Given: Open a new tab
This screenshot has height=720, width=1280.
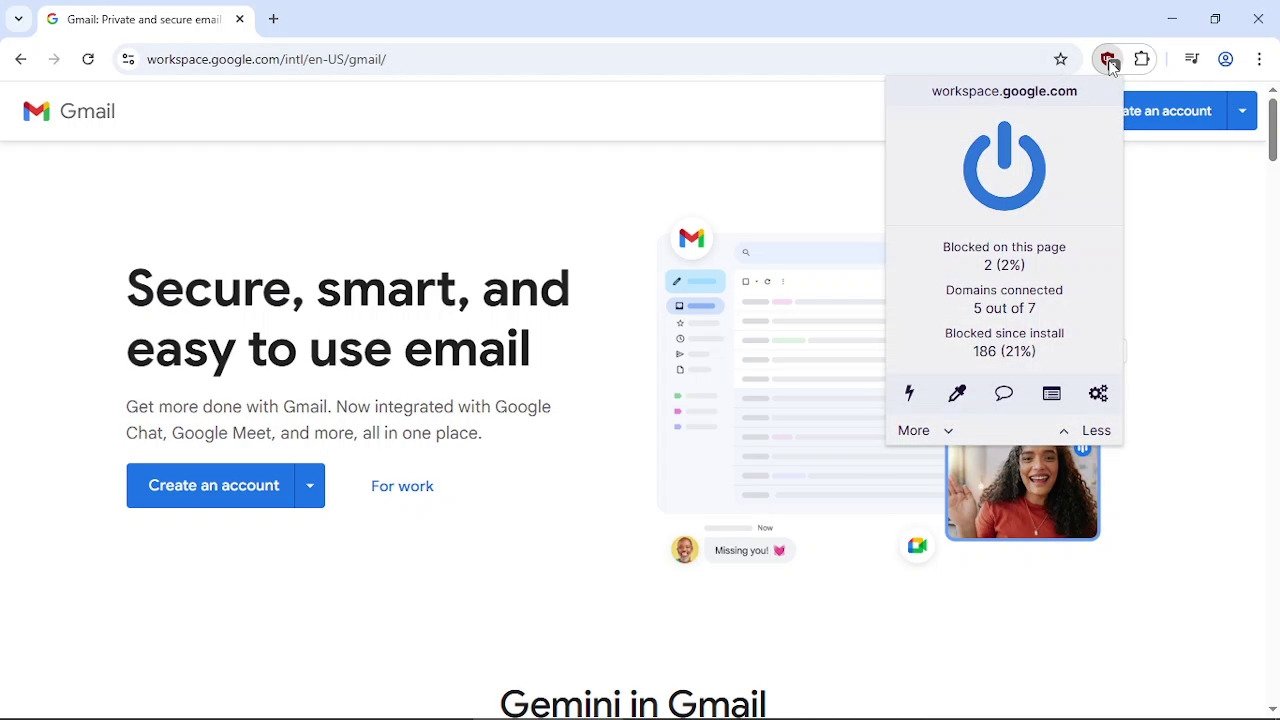Looking at the screenshot, I should tap(273, 19).
